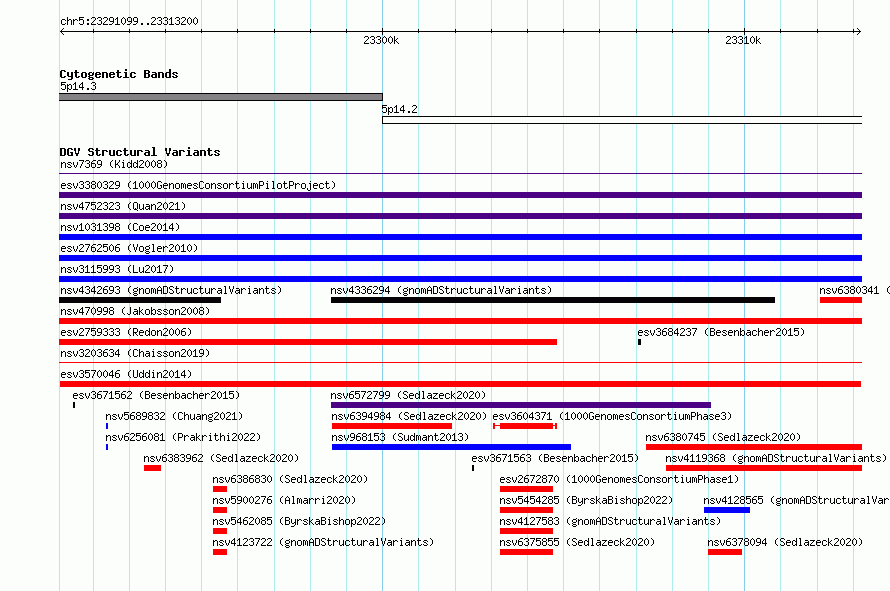
Task: Open esv3684237 (Besenbacher2015) label
Action: pyautogui.click(x=721, y=333)
